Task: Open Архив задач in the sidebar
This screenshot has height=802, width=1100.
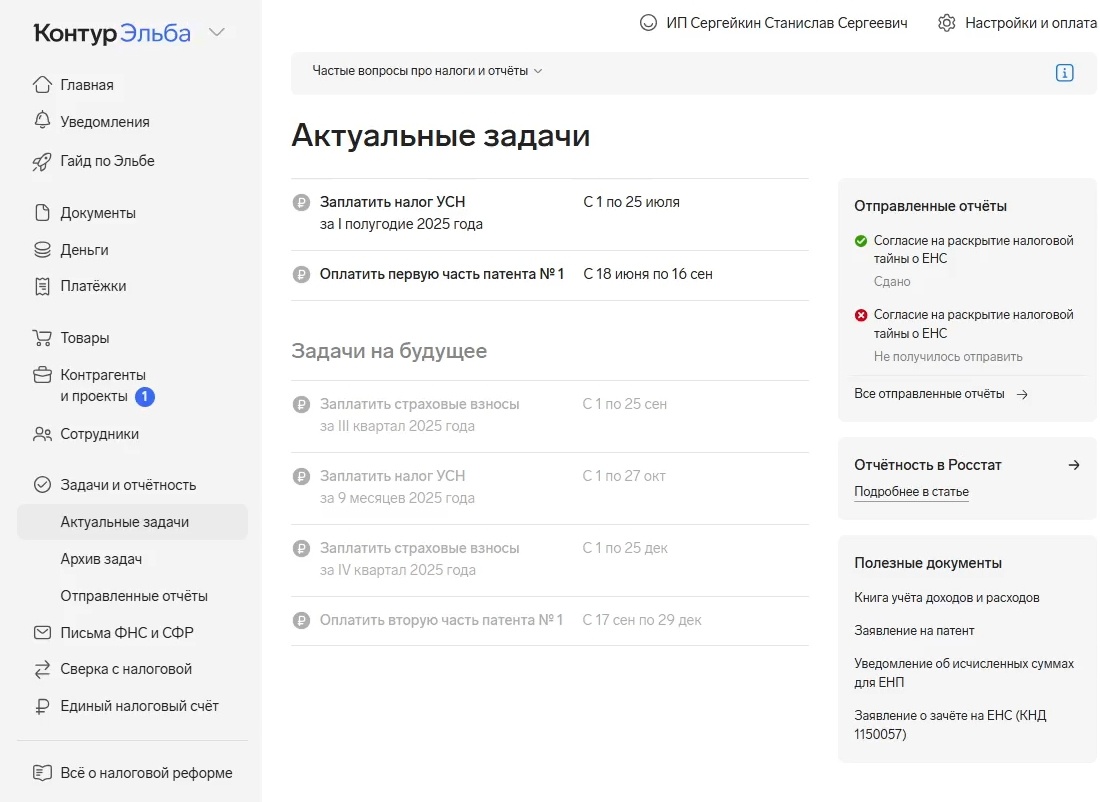Action: (101, 559)
